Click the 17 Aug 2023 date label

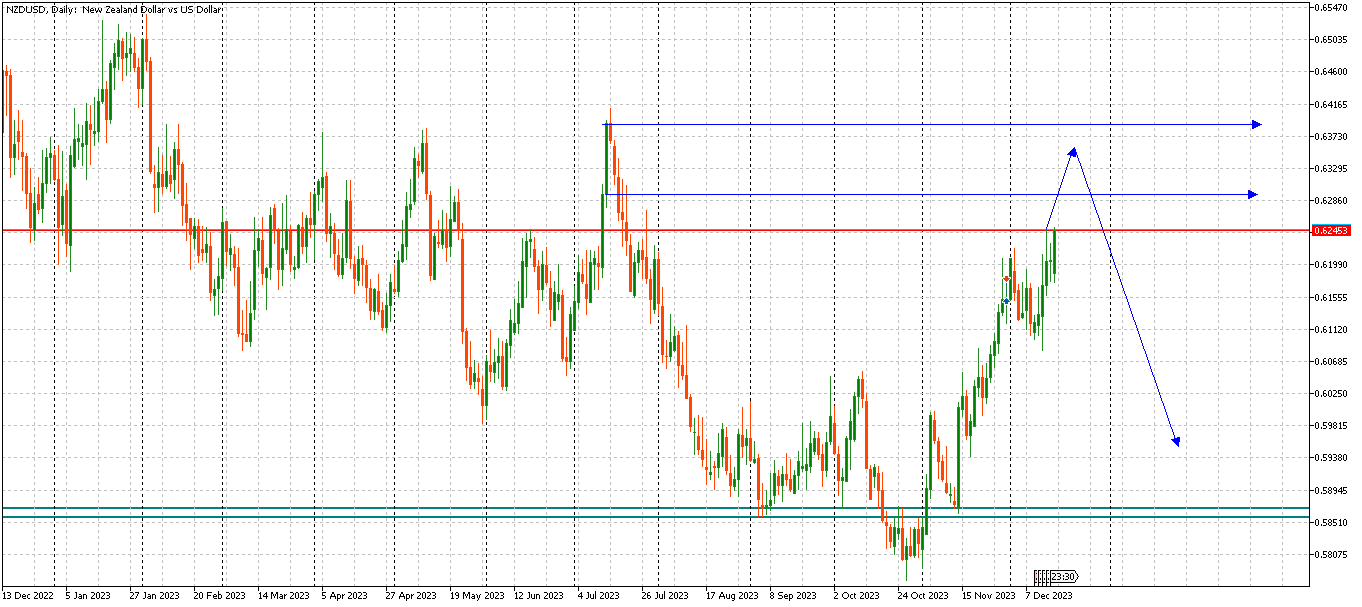point(732,595)
